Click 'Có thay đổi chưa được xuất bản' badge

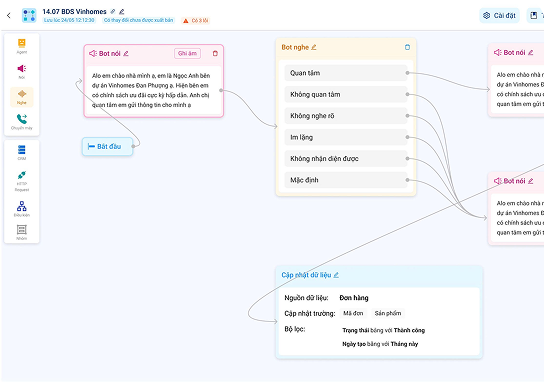(138, 20)
